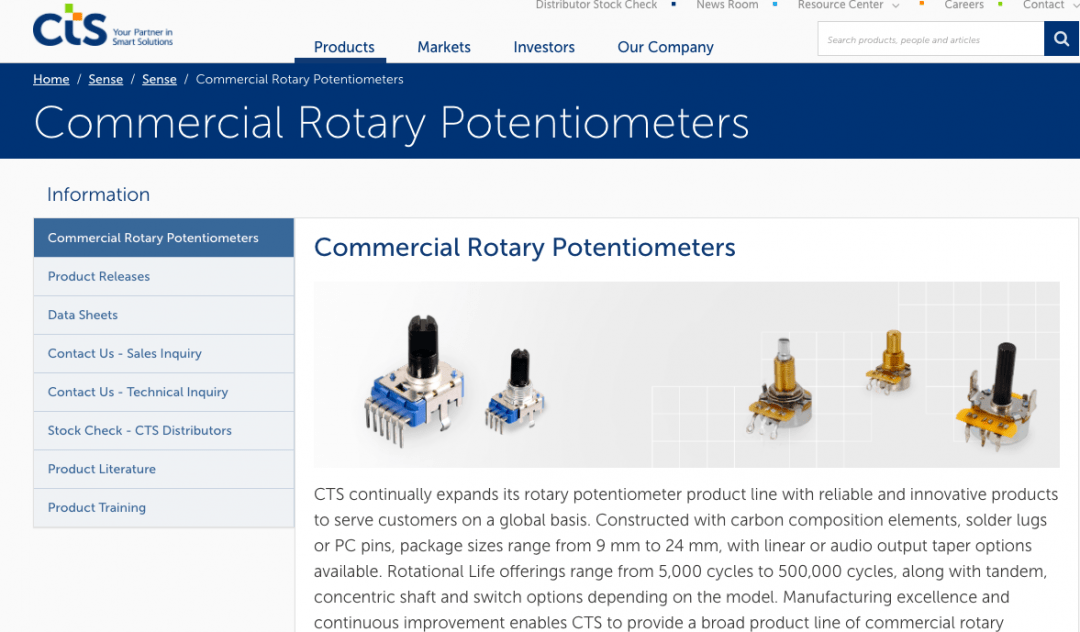The width and height of the screenshot is (1080, 632).
Task: Click the Information sidebar heading
Action: point(98,194)
